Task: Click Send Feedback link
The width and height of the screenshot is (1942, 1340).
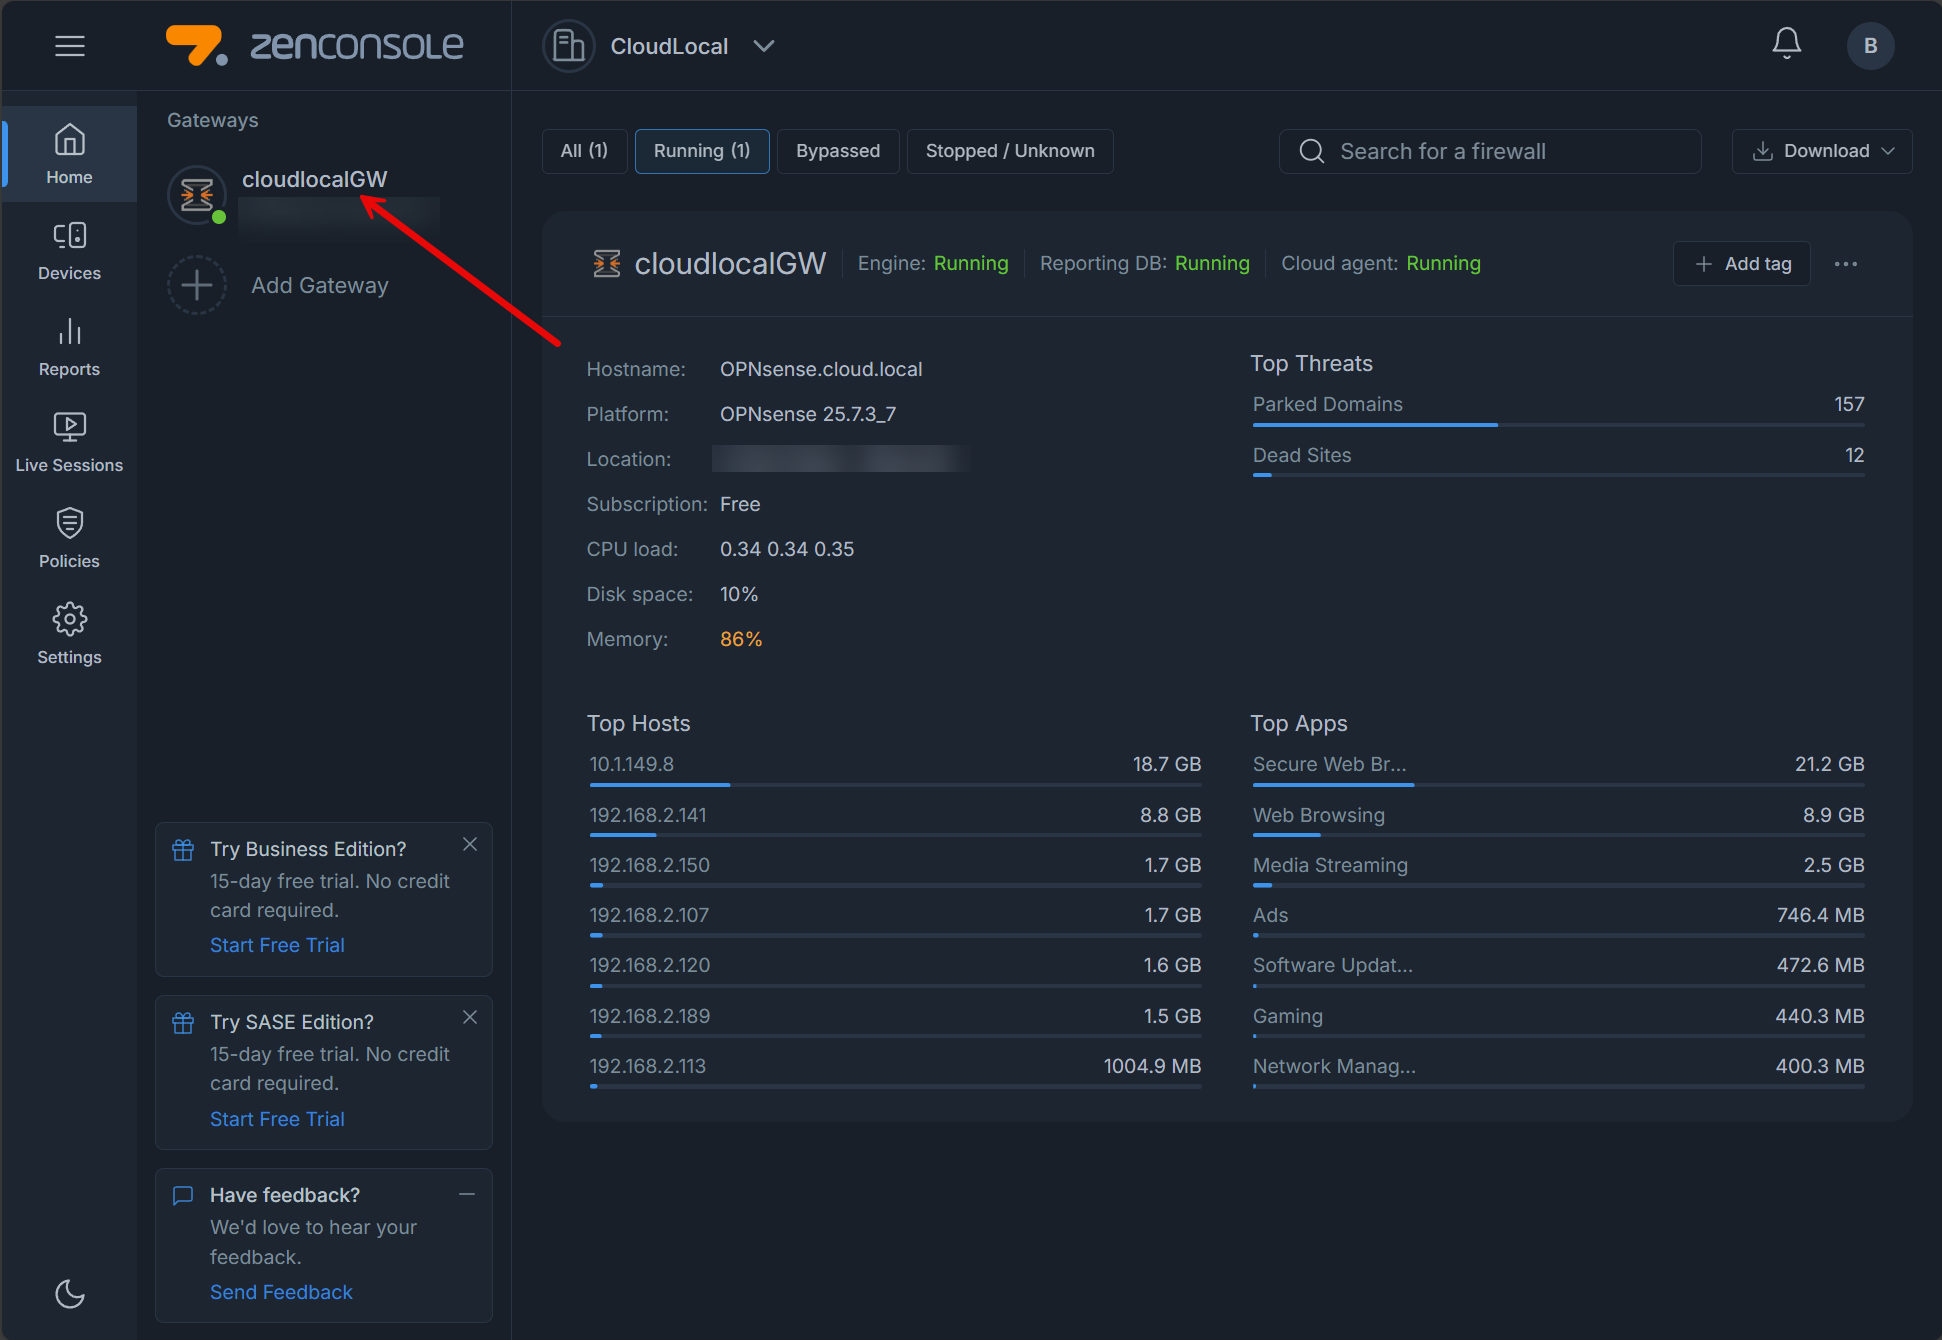Action: click(281, 1292)
